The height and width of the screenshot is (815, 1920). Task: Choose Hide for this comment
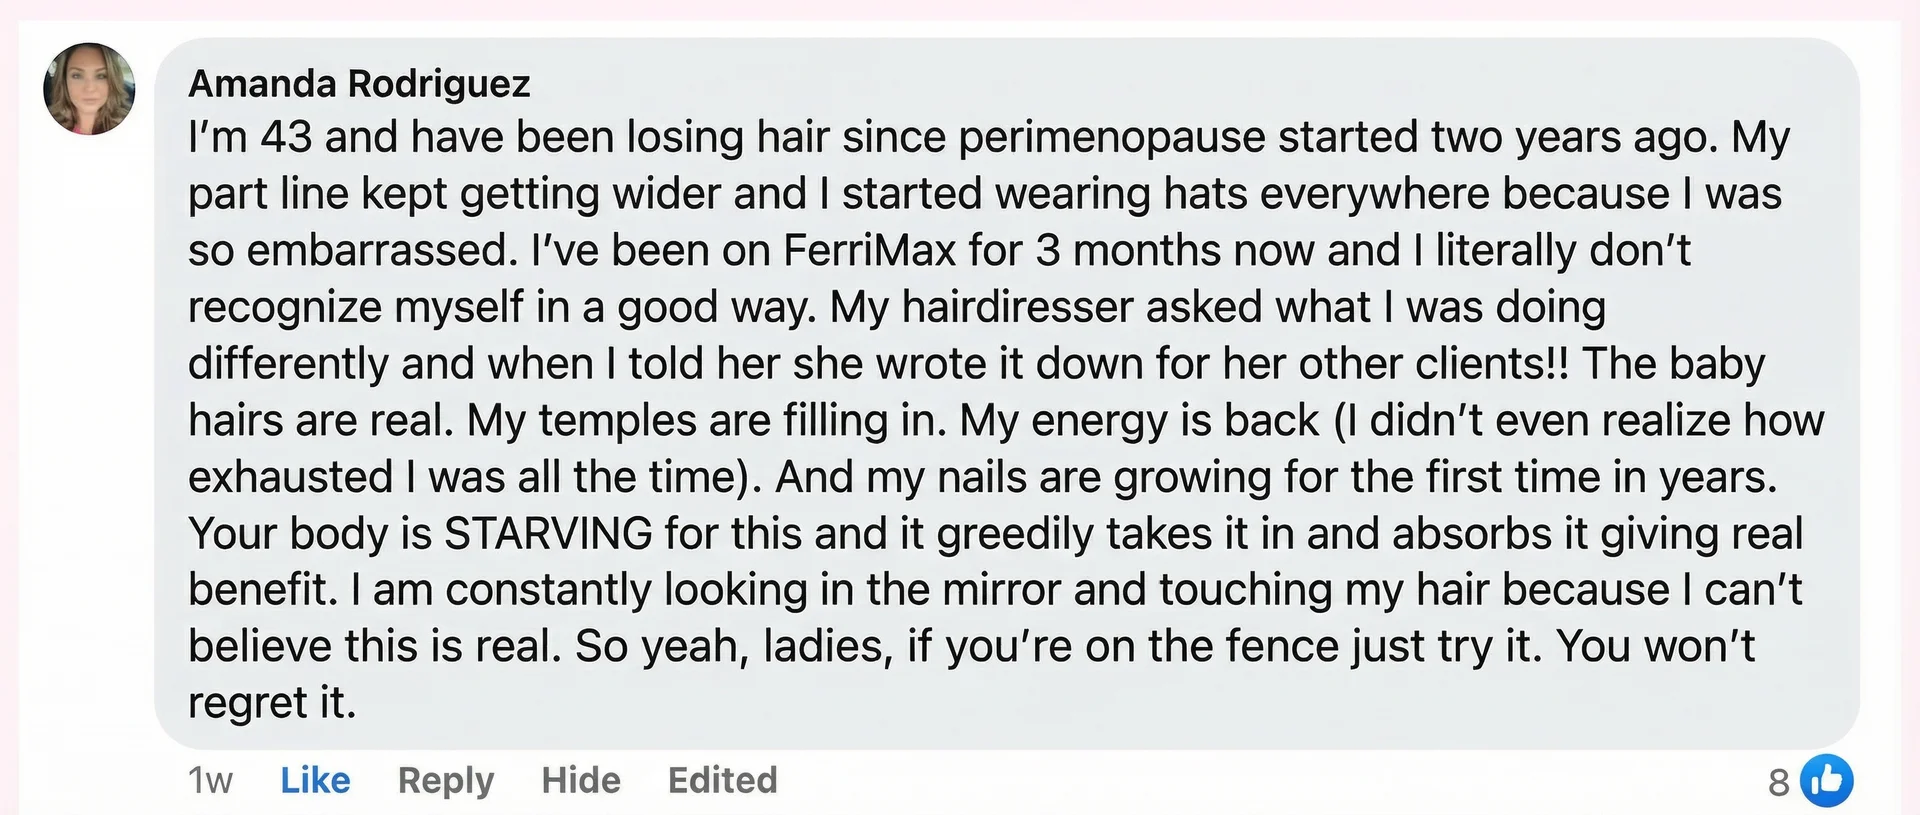click(580, 780)
